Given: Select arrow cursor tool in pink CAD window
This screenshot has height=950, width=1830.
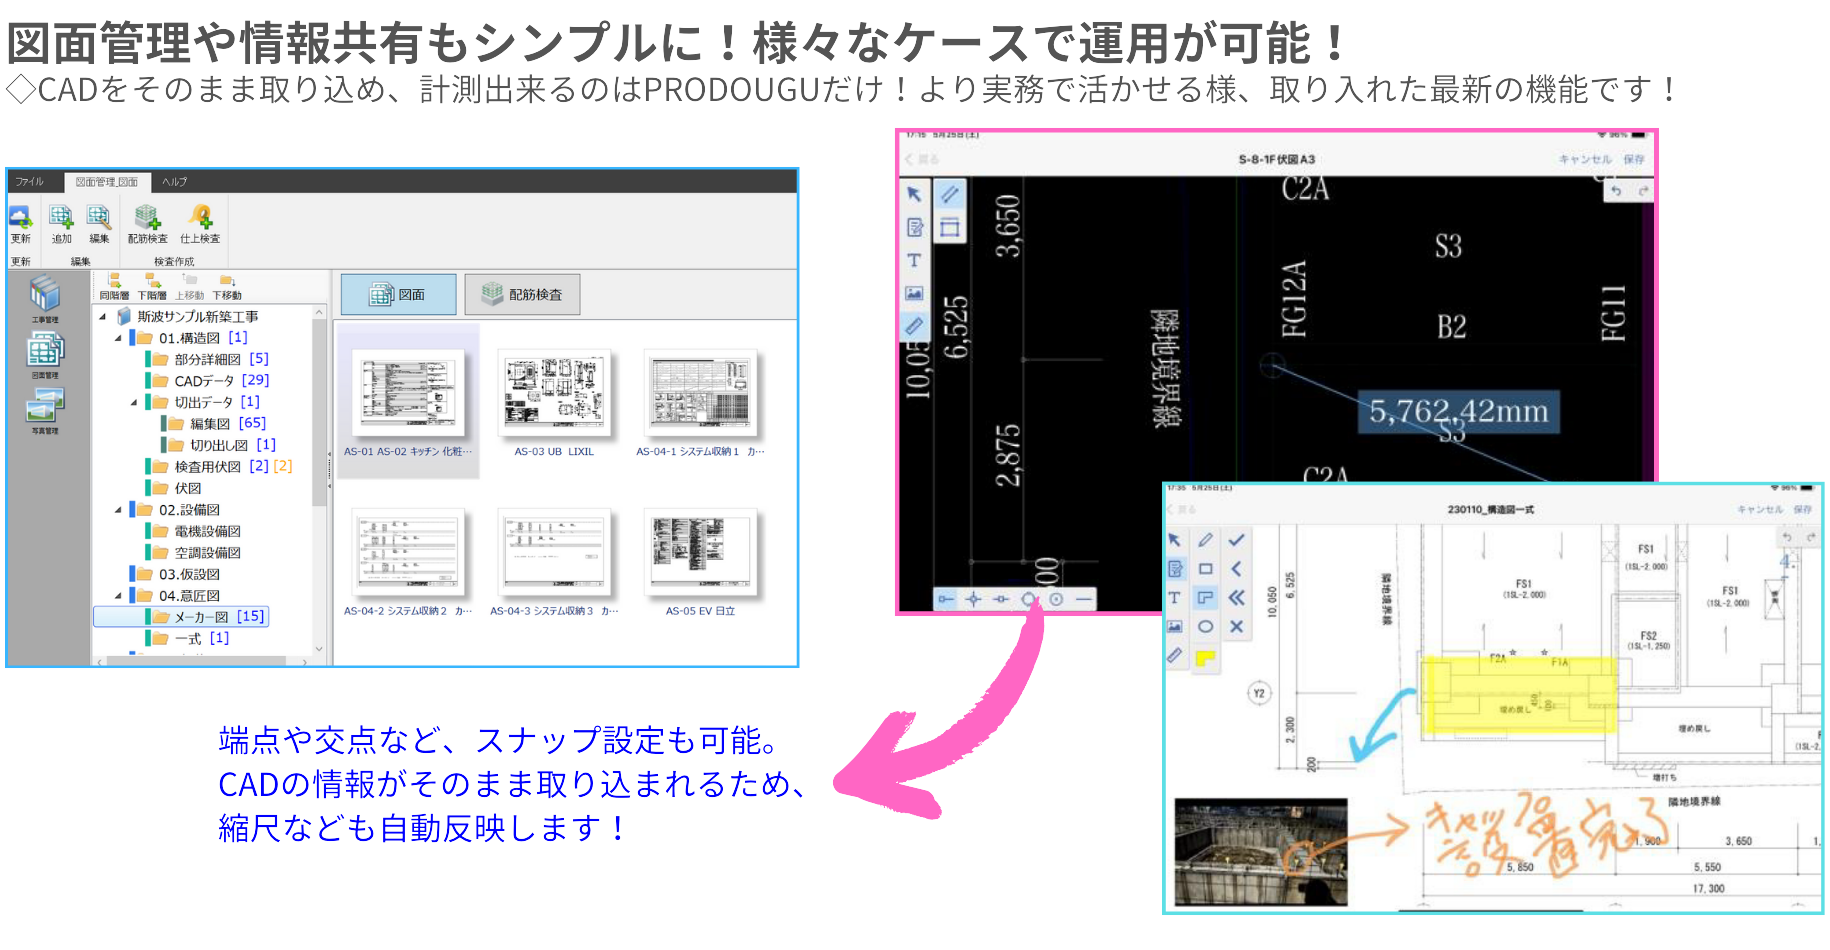Looking at the screenshot, I should coord(914,194).
